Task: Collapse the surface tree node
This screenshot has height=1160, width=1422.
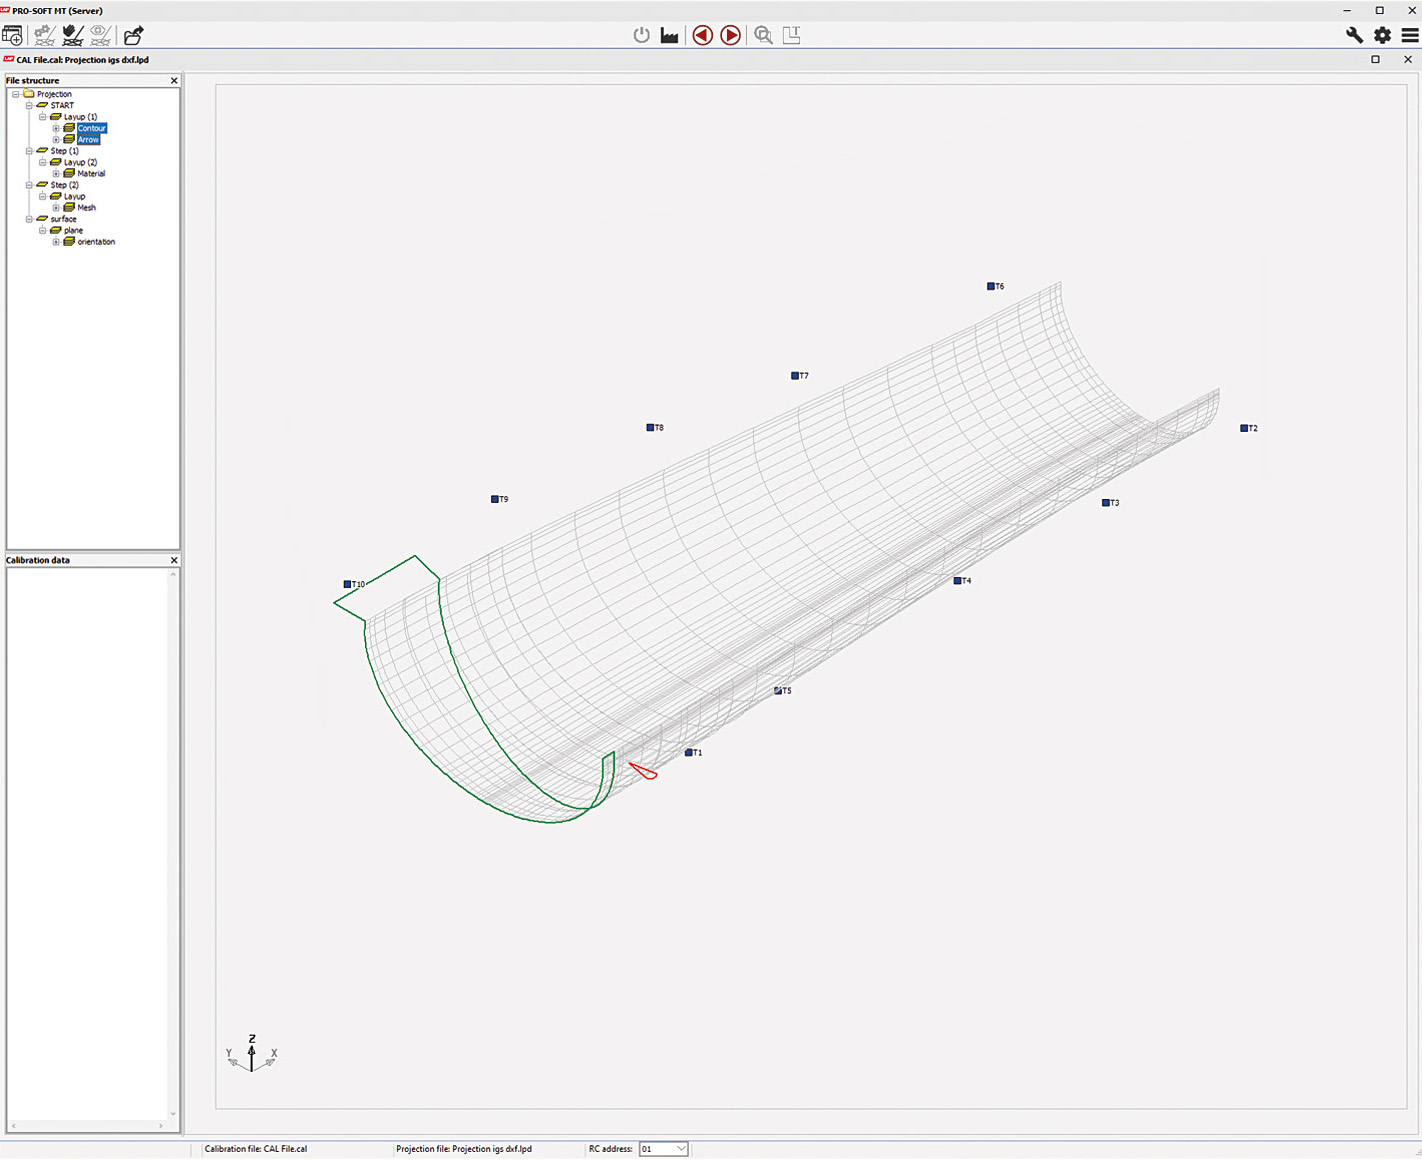Action: point(29,219)
